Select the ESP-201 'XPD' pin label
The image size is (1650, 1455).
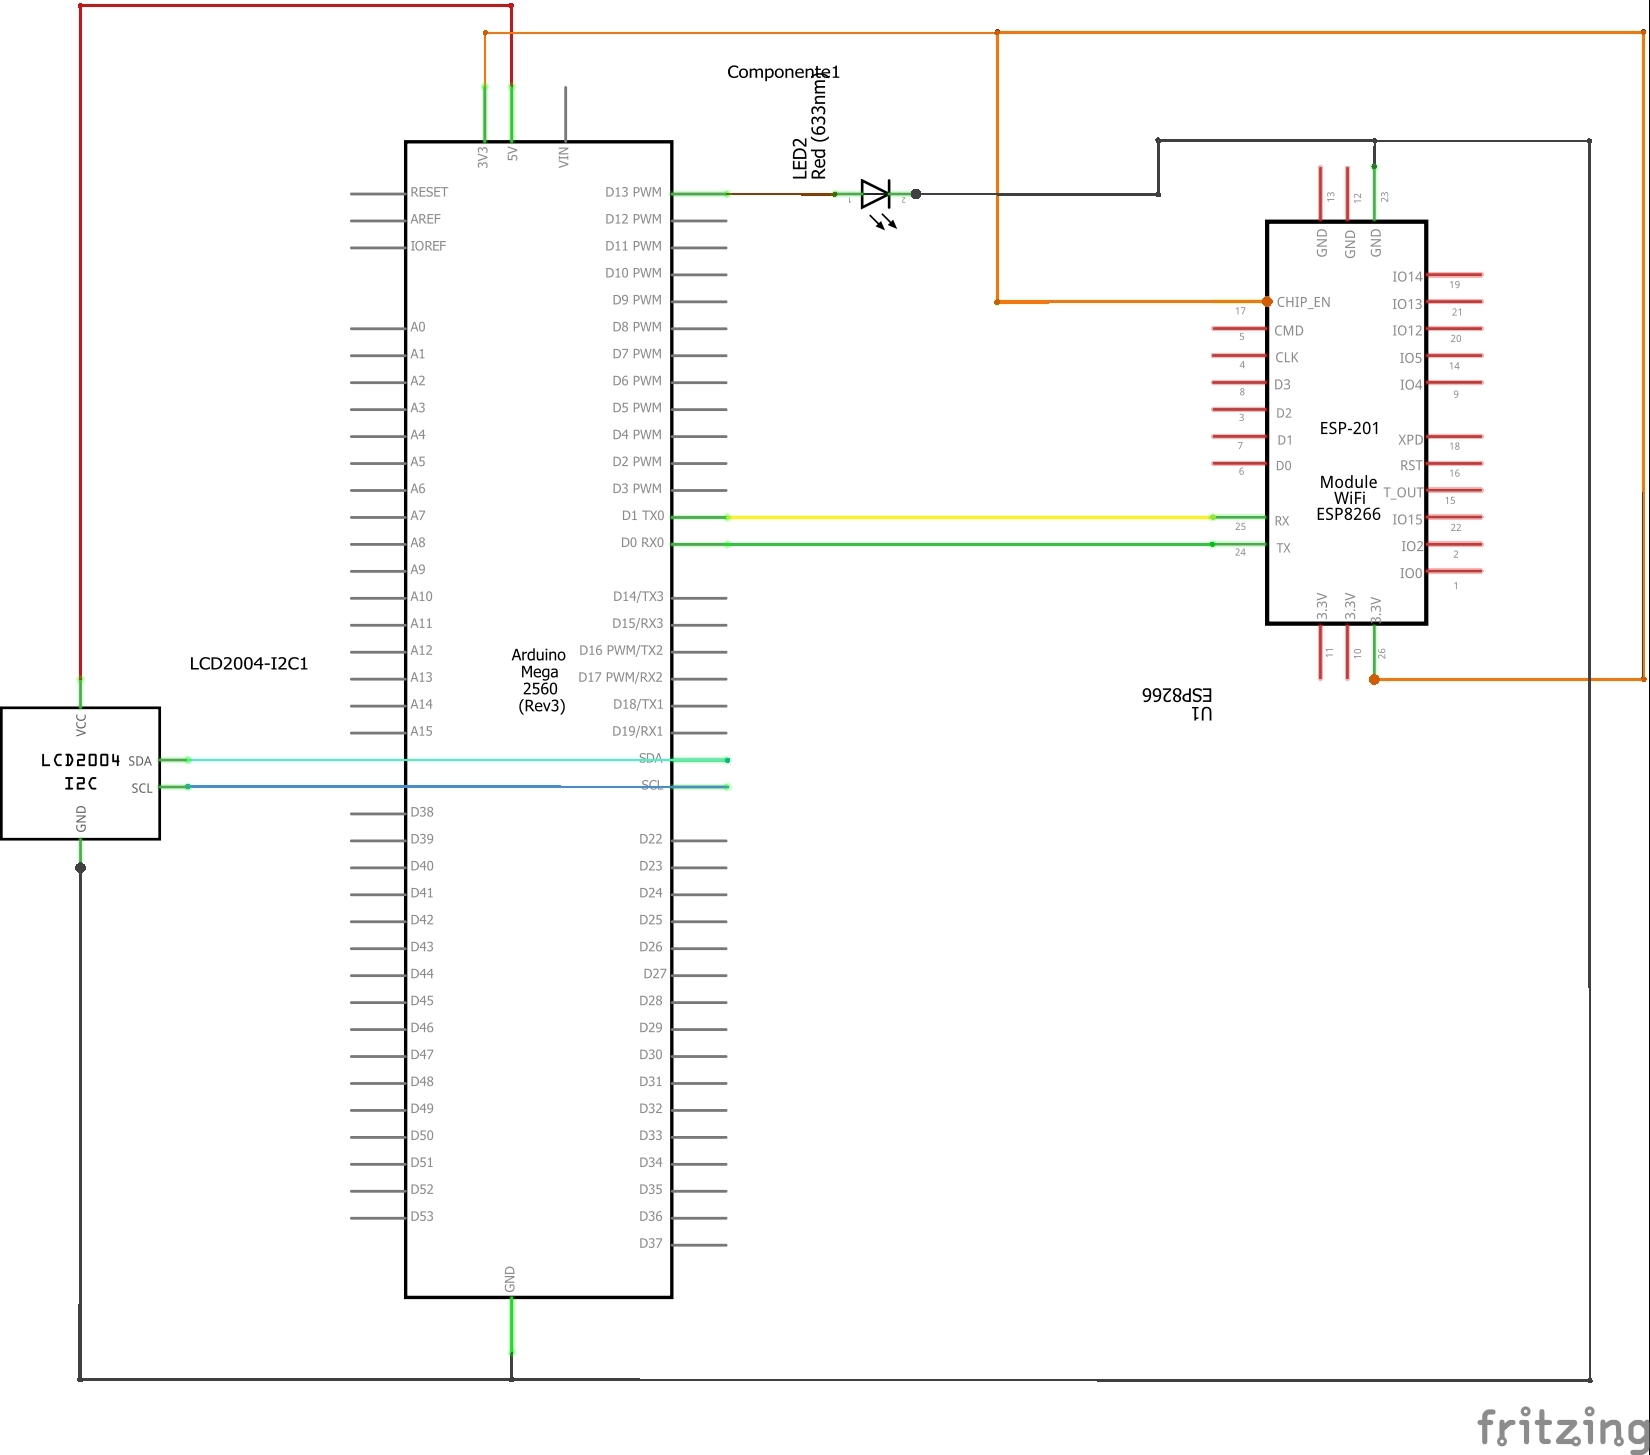[x=1410, y=440]
